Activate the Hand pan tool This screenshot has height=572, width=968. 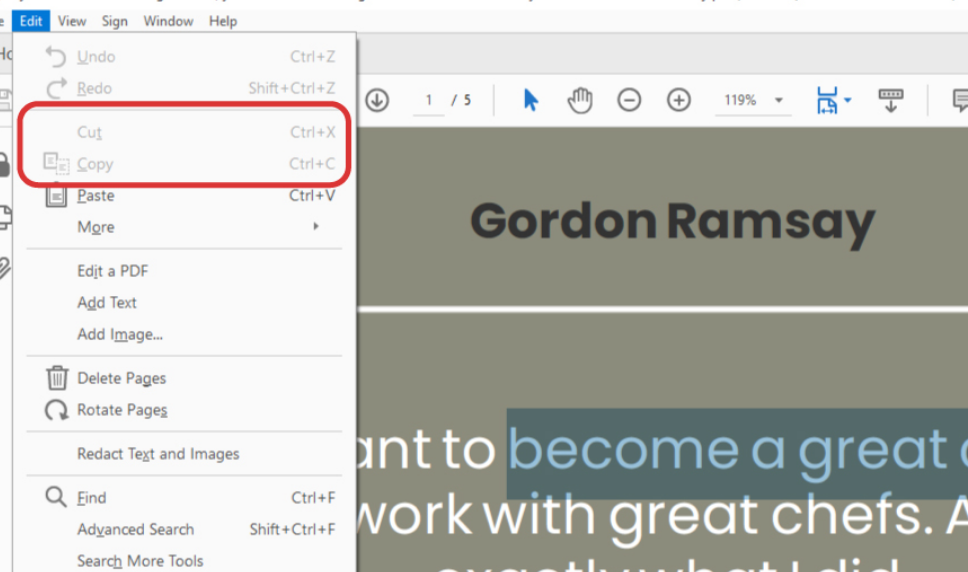click(580, 100)
